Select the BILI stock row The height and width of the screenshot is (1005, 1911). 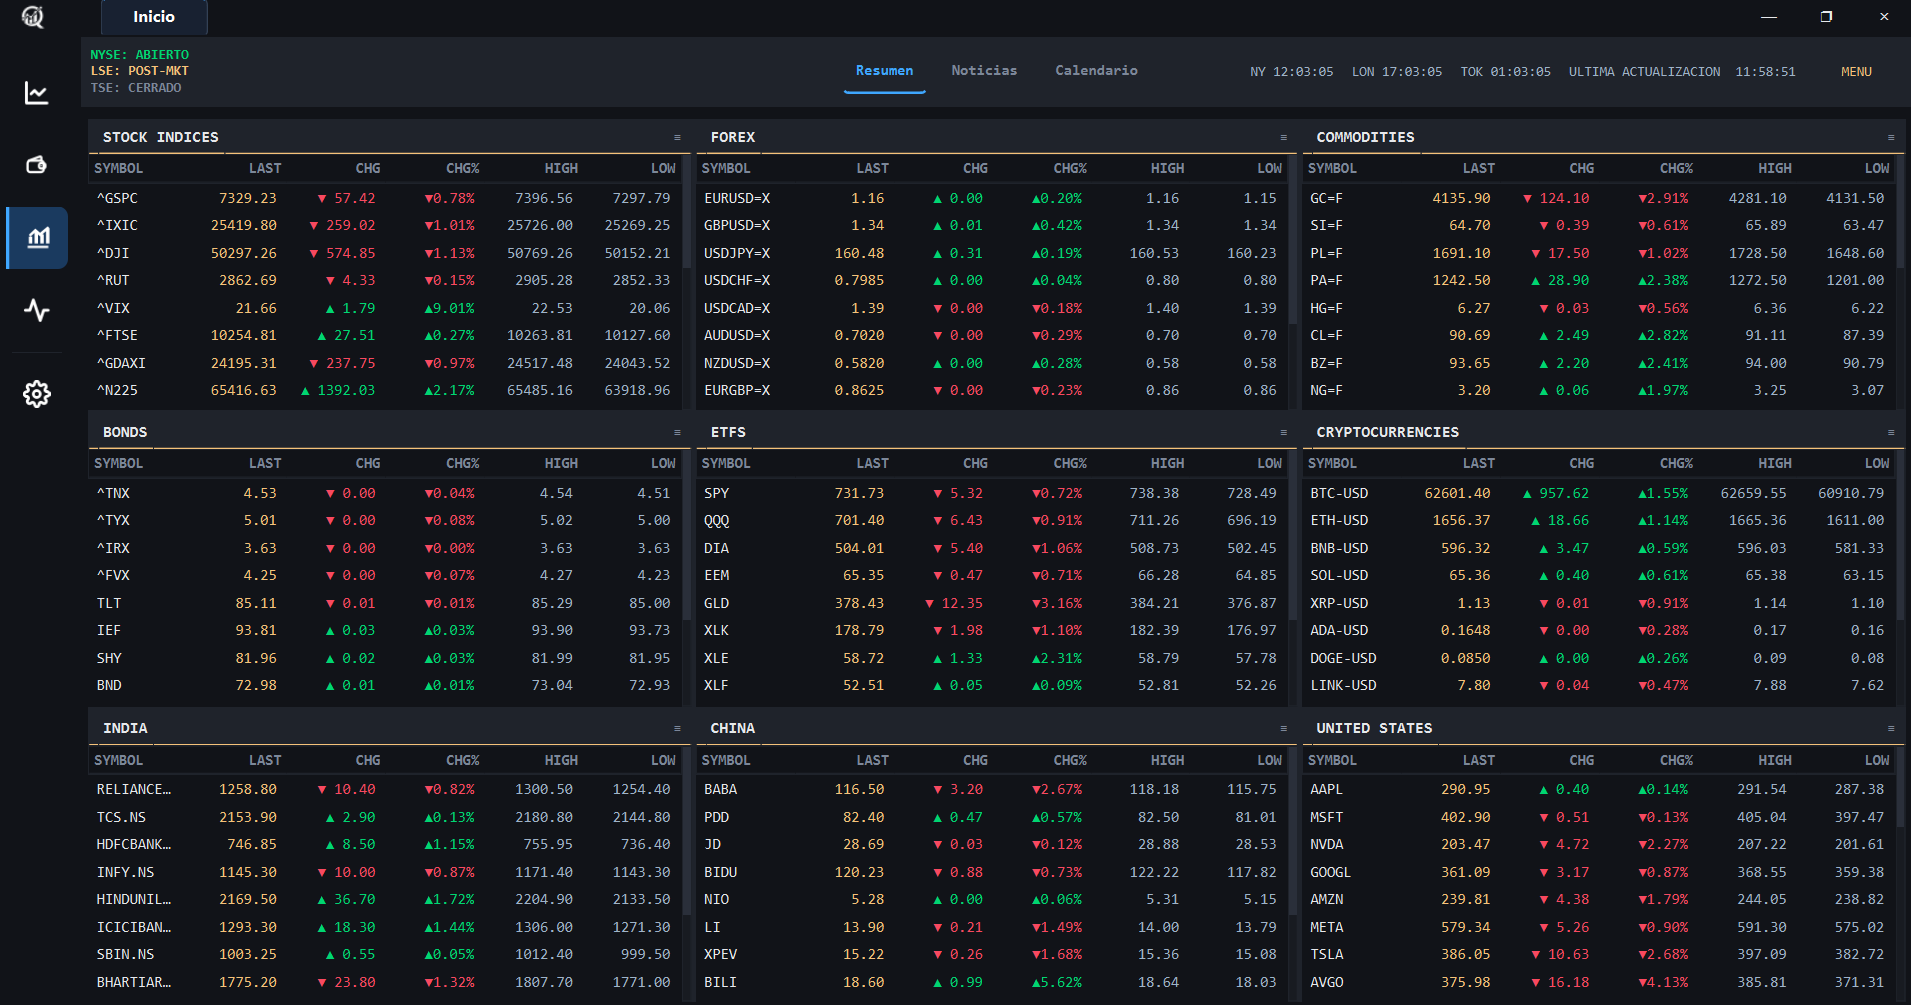[x=992, y=982]
